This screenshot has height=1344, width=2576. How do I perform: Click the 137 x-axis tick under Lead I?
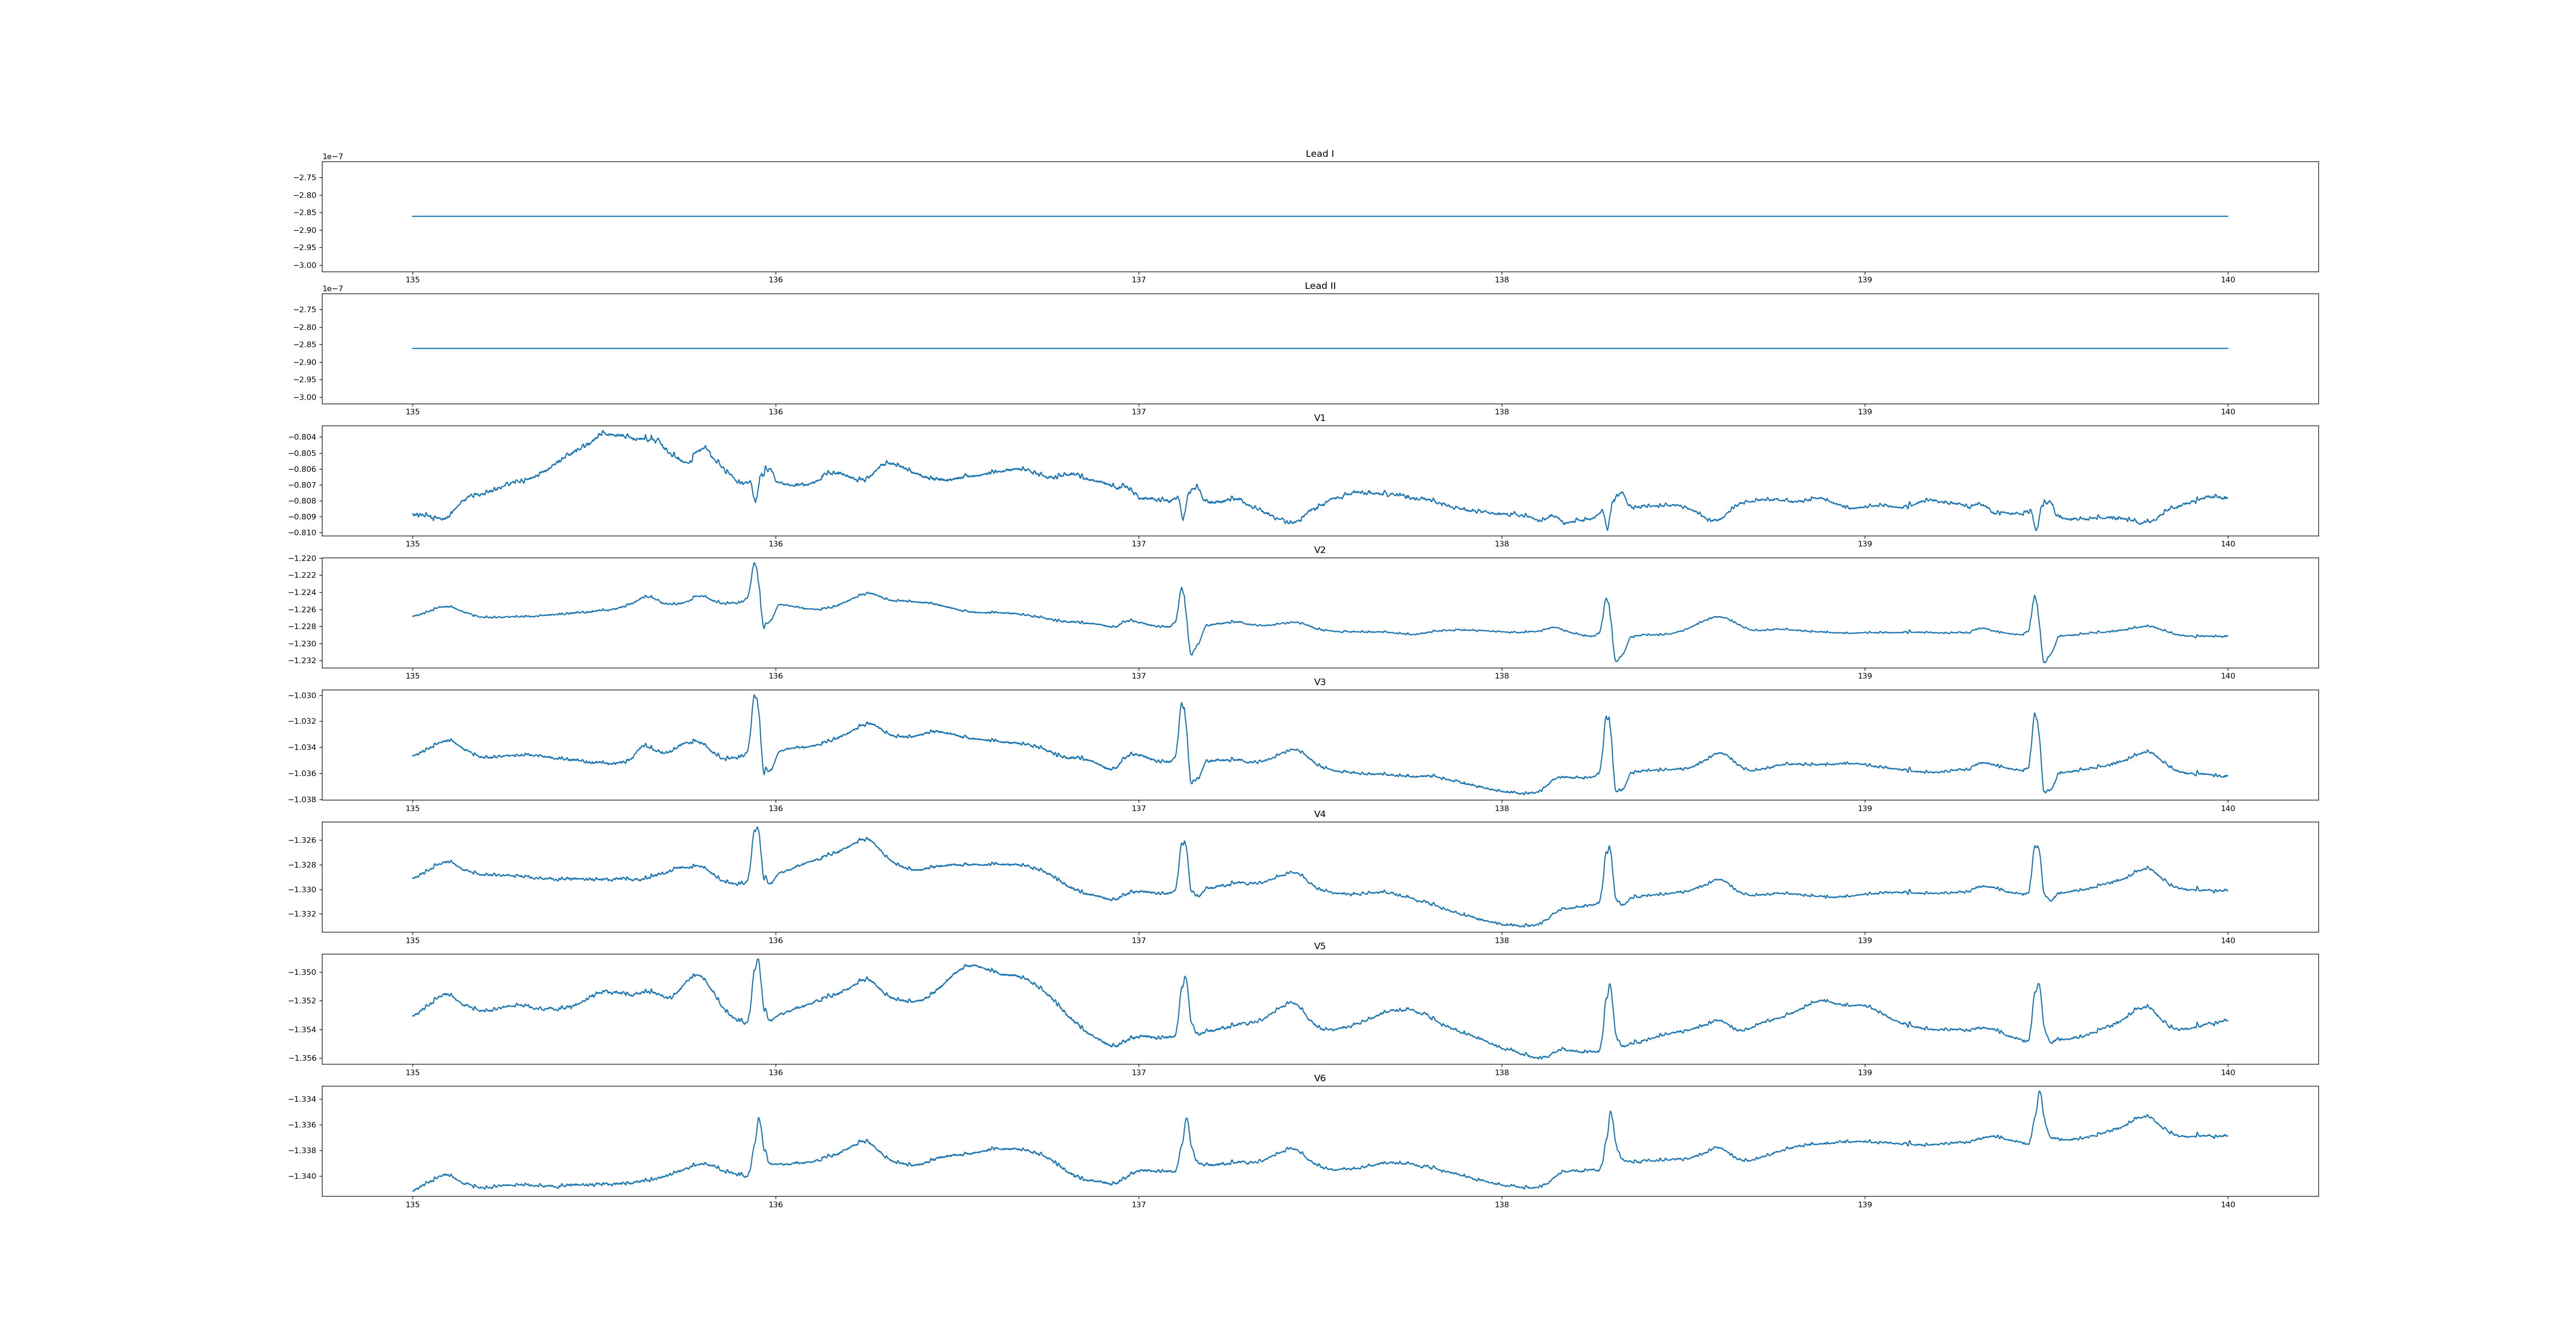tap(1138, 280)
